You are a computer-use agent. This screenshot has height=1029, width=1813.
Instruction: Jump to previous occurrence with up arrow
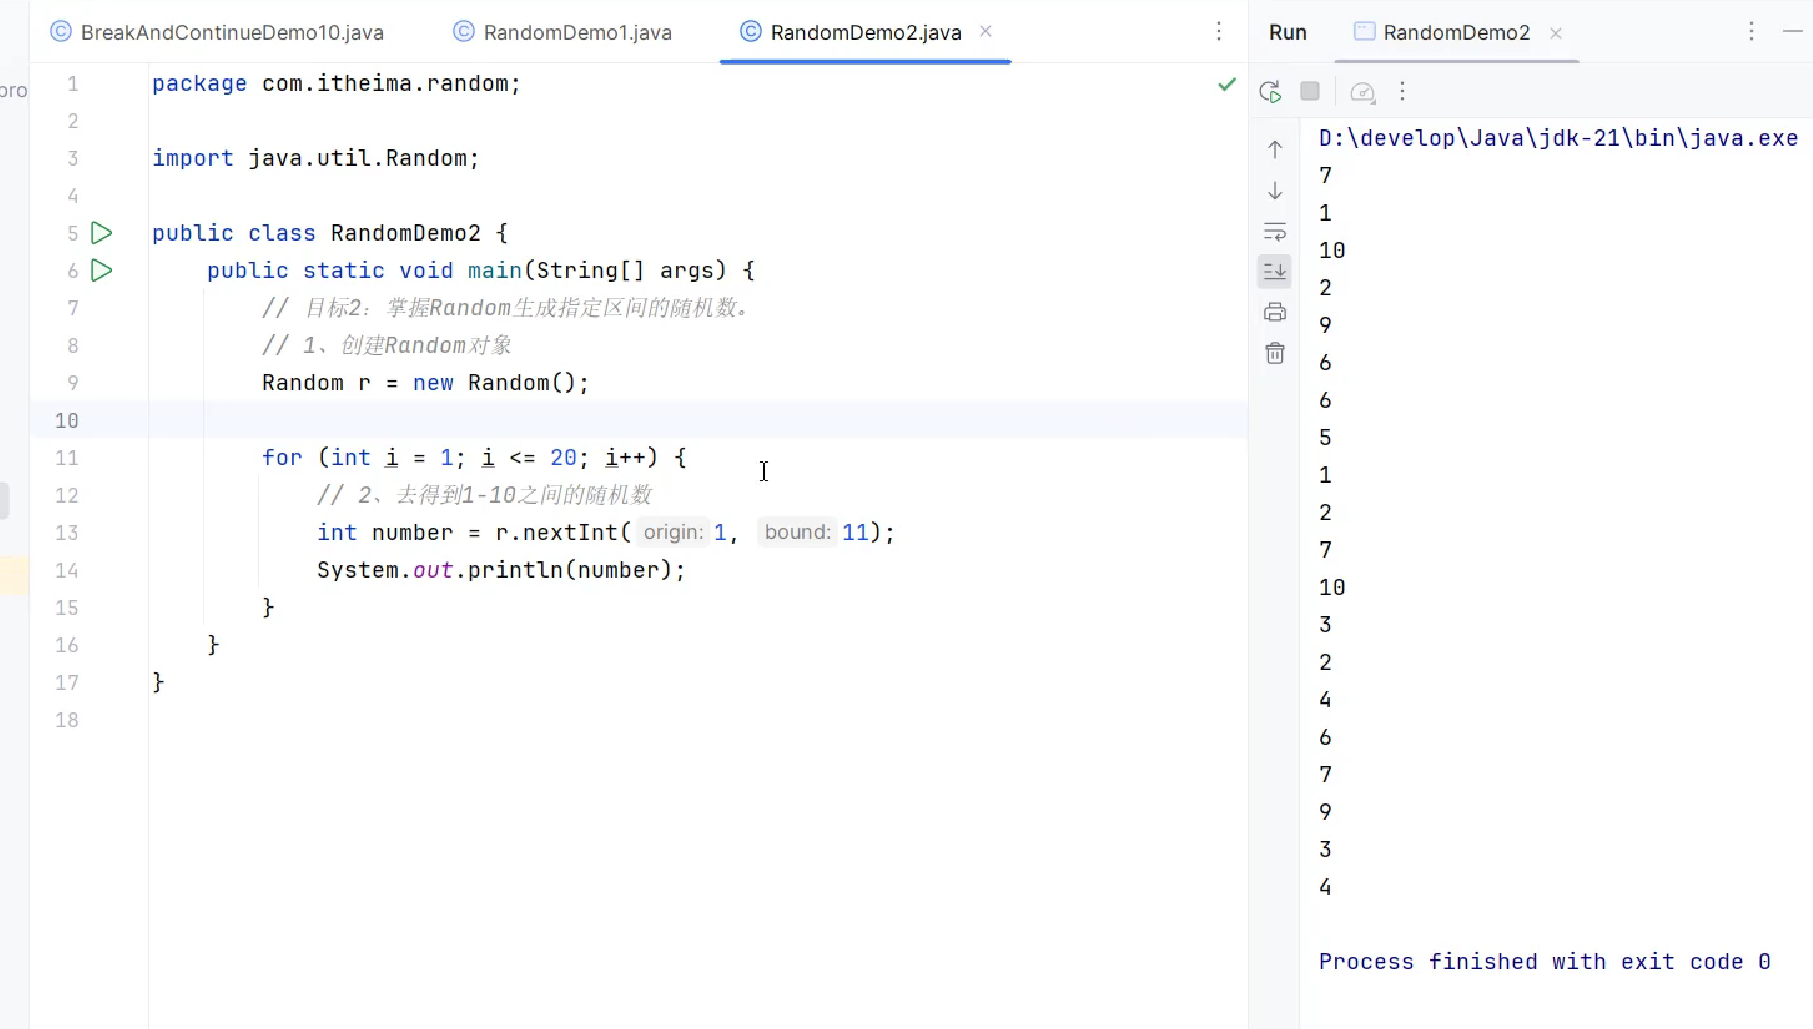pos(1275,150)
